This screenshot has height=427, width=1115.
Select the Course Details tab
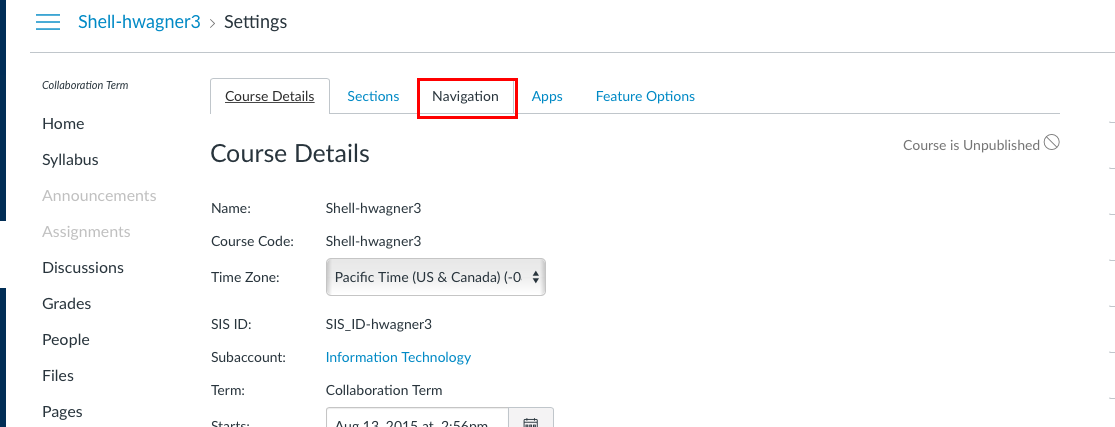point(270,97)
